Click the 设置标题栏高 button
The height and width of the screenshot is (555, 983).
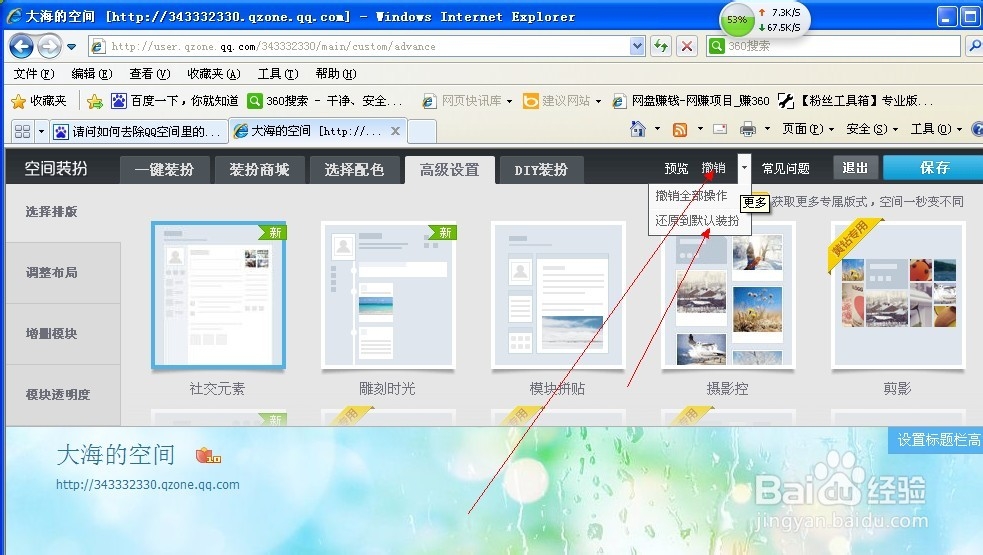tap(936, 440)
